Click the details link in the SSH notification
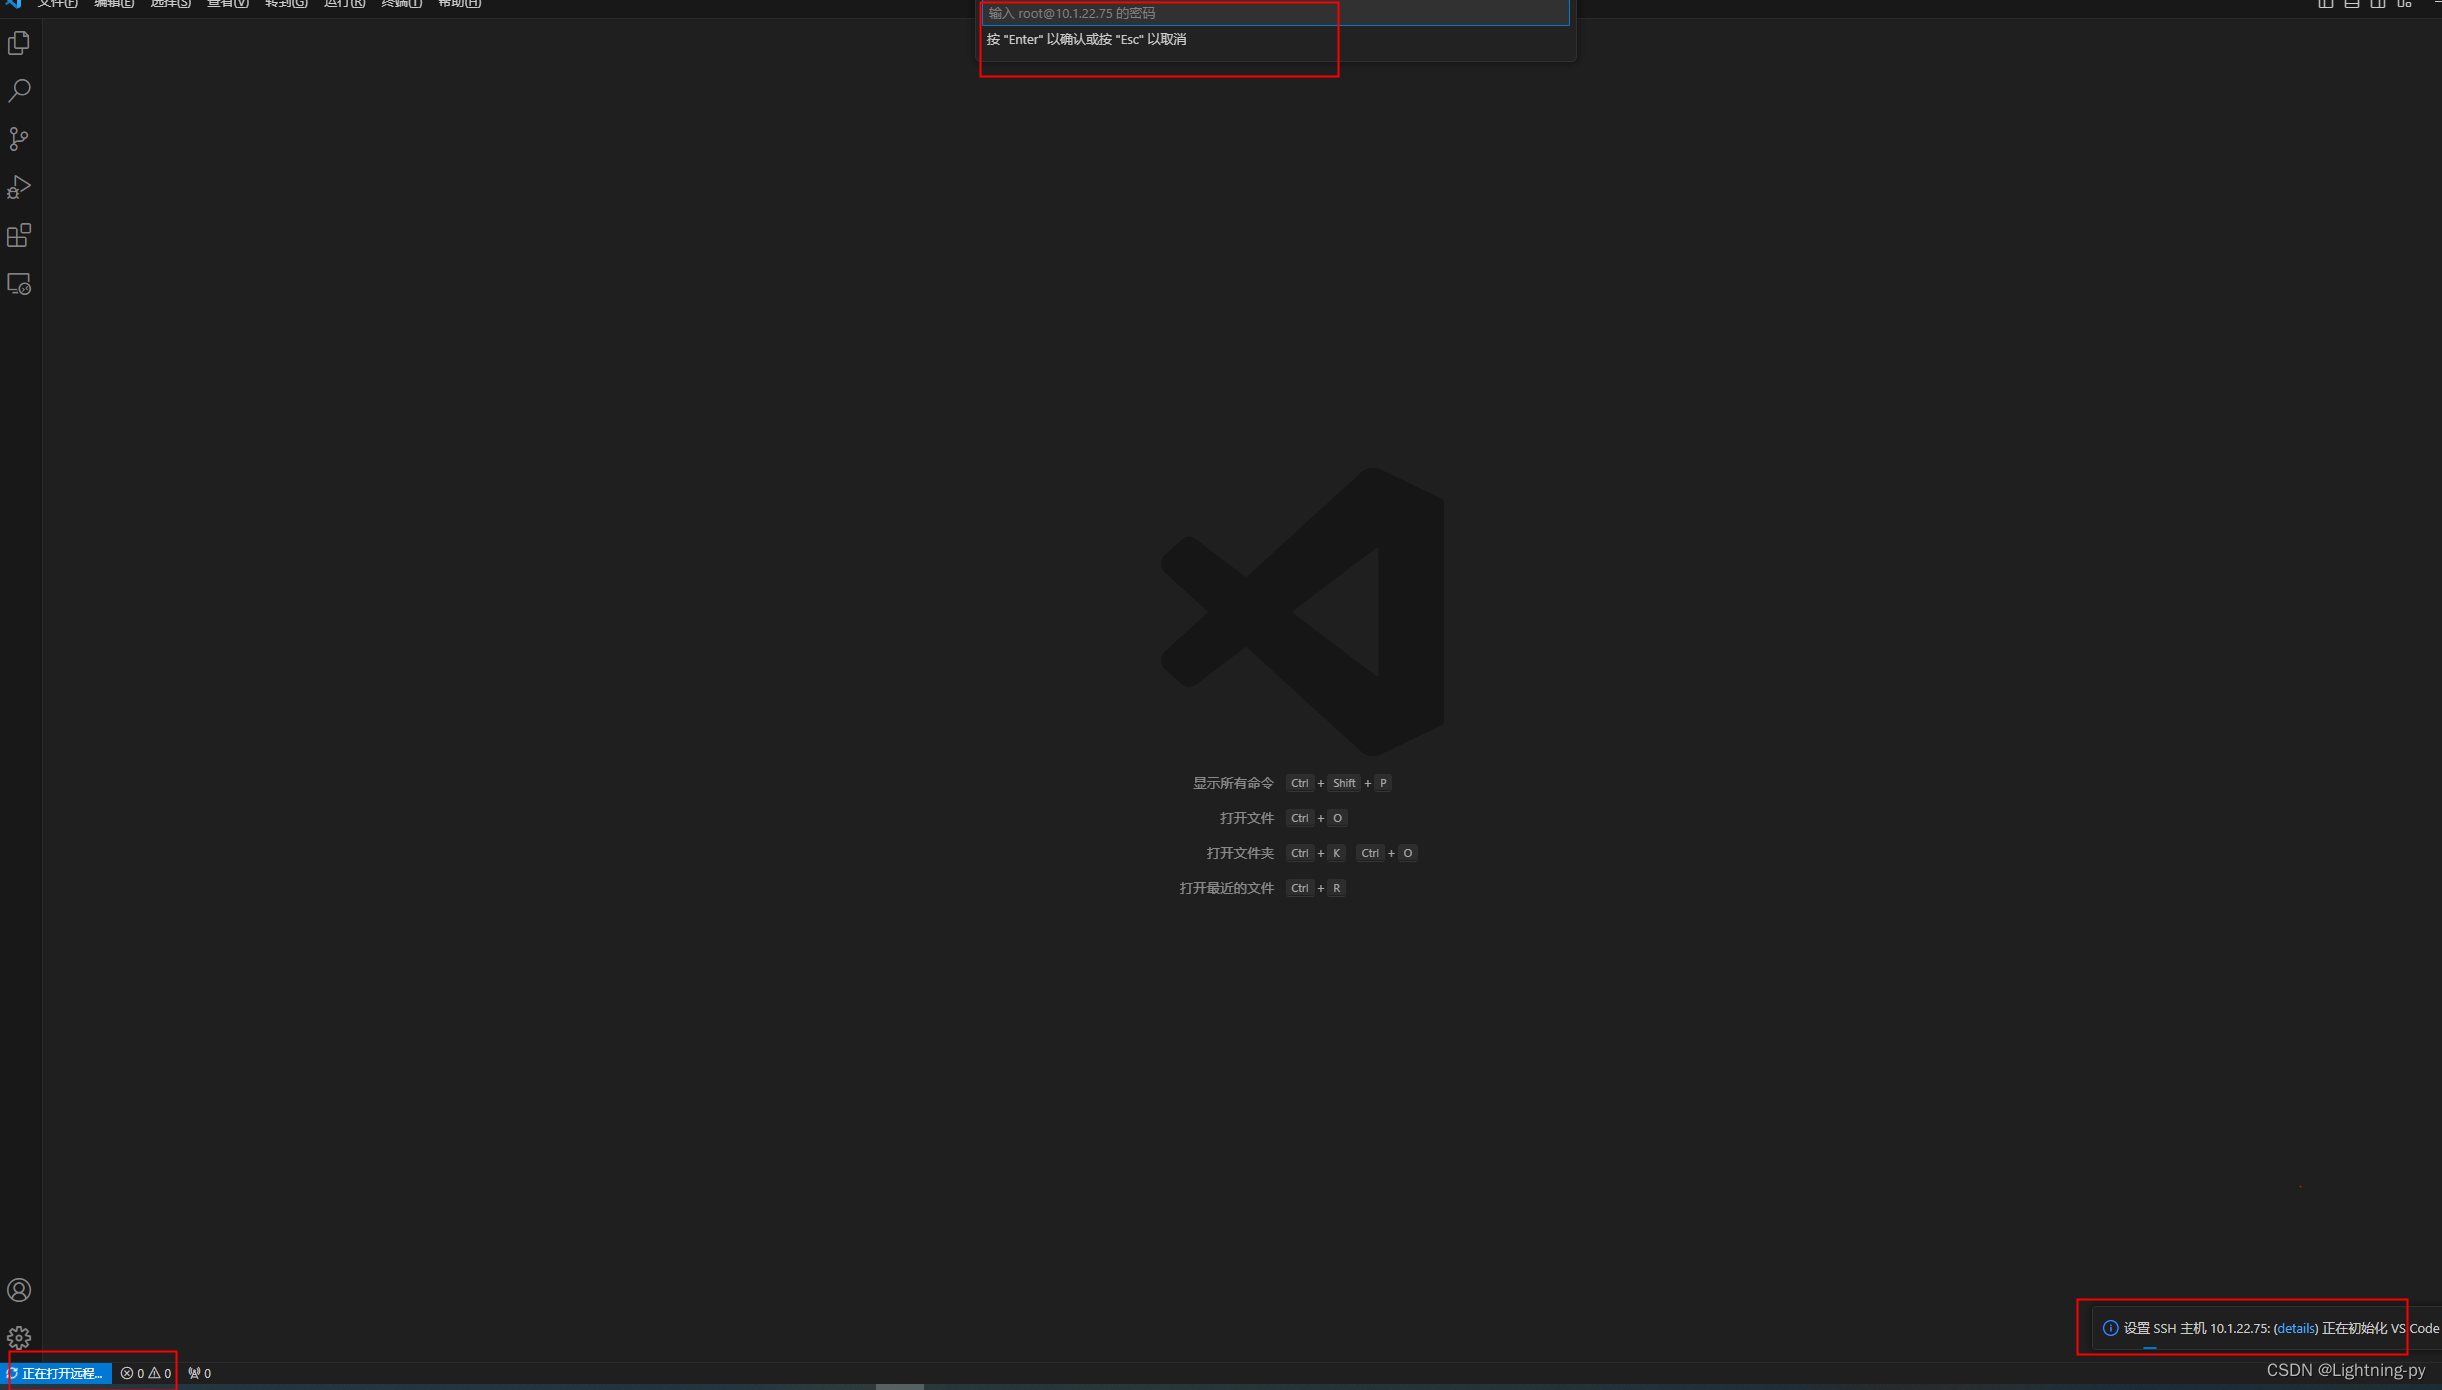The width and height of the screenshot is (2442, 1390). coord(2294,1328)
